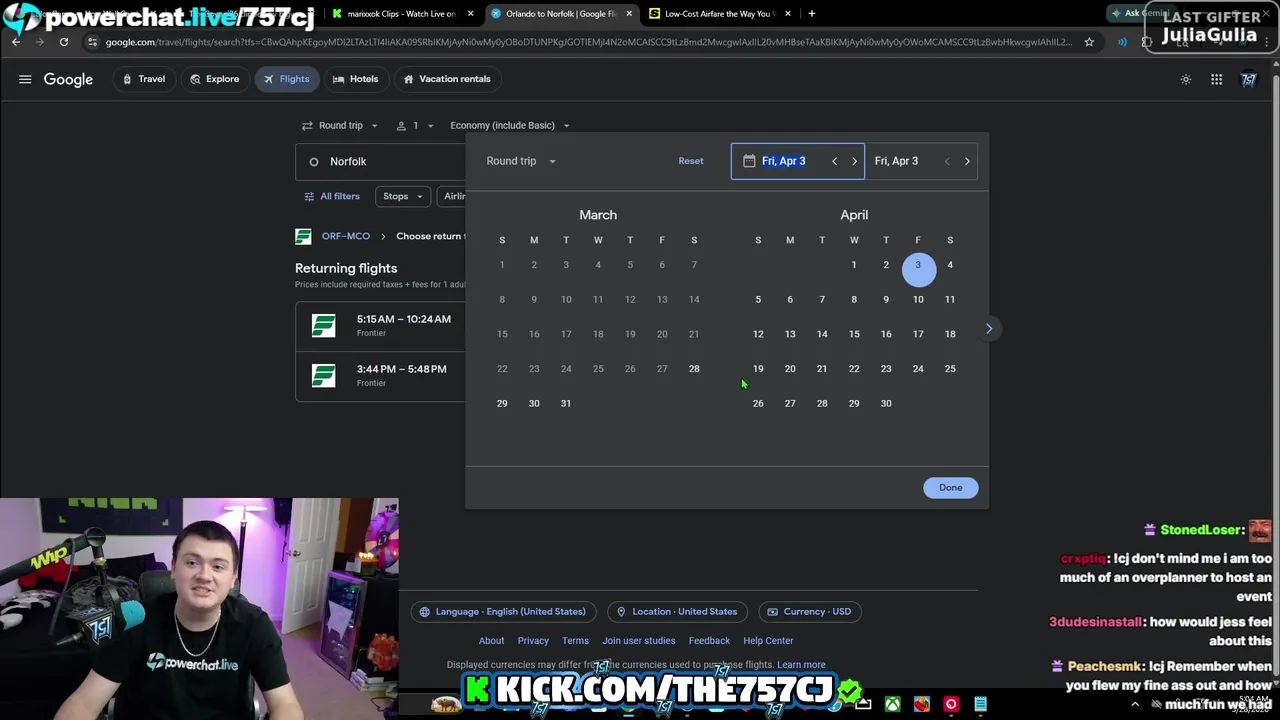The width and height of the screenshot is (1280, 720).
Task: Bookmark this page with star icon
Action: [x=1089, y=42]
